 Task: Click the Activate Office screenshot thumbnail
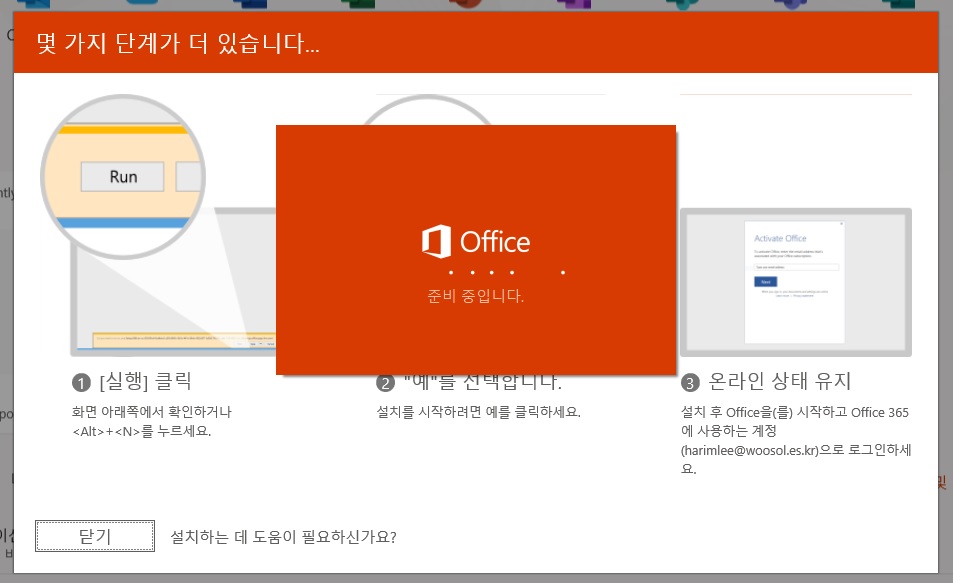click(x=796, y=282)
